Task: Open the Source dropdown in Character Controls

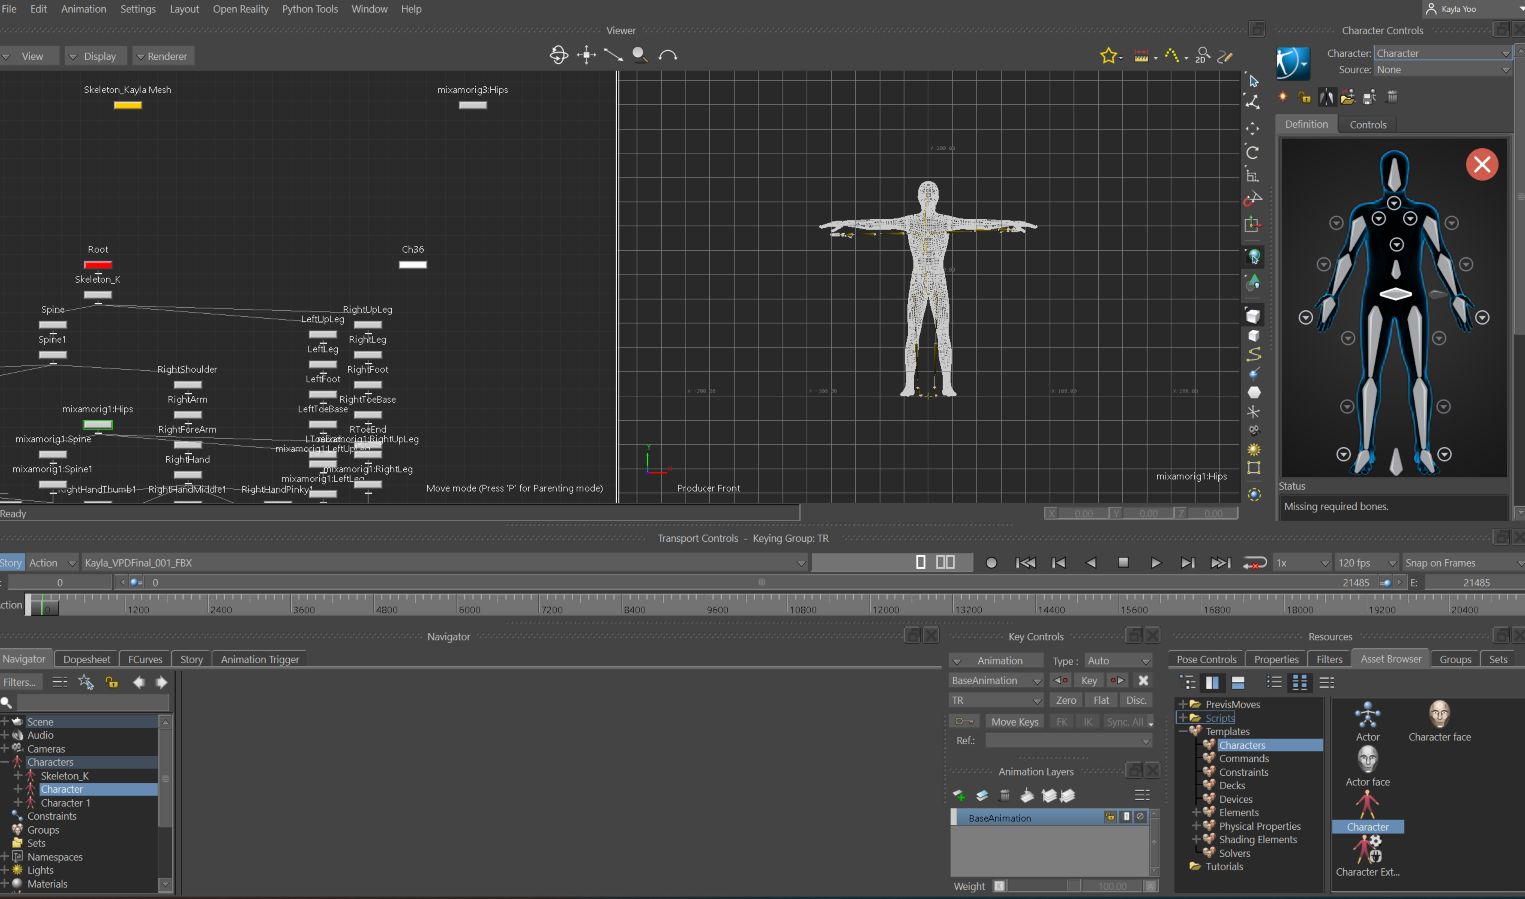Action: (1442, 70)
